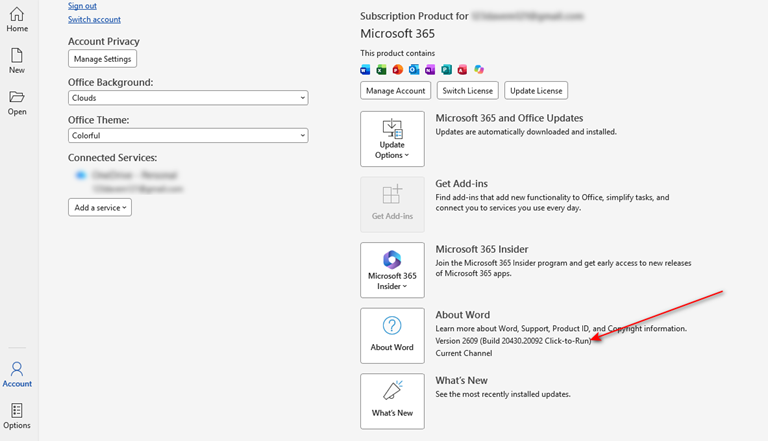Click the Microsoft 365 and Office Updates heading
The image size is (768, 441).
pyautogui.click(x=509, y=118)
